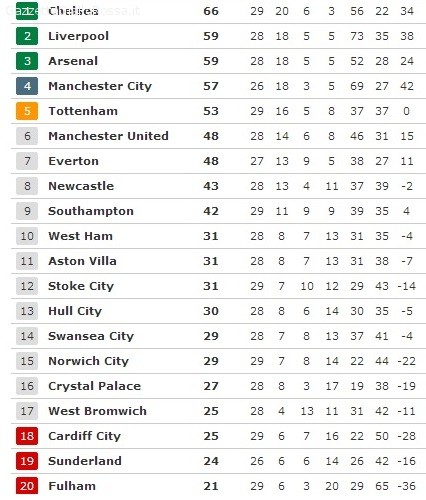Click the Tottenham team name
This screenshot has width=426, height=500.
83,111
